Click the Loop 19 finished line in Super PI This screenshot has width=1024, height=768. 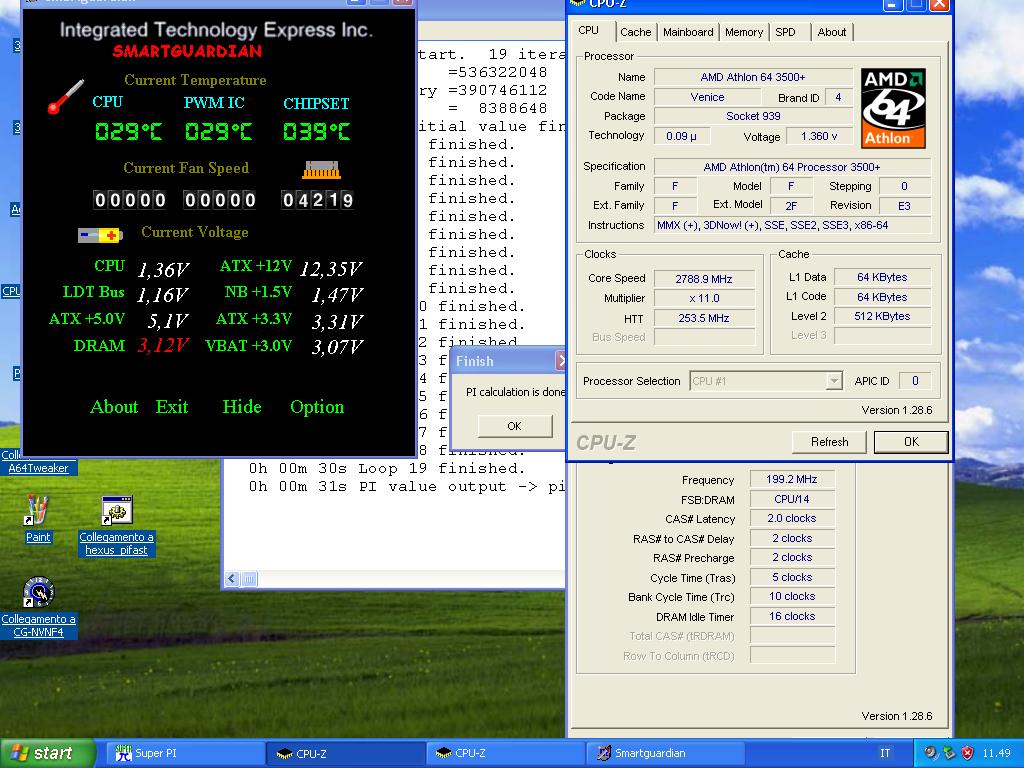[x=387, y=468]
